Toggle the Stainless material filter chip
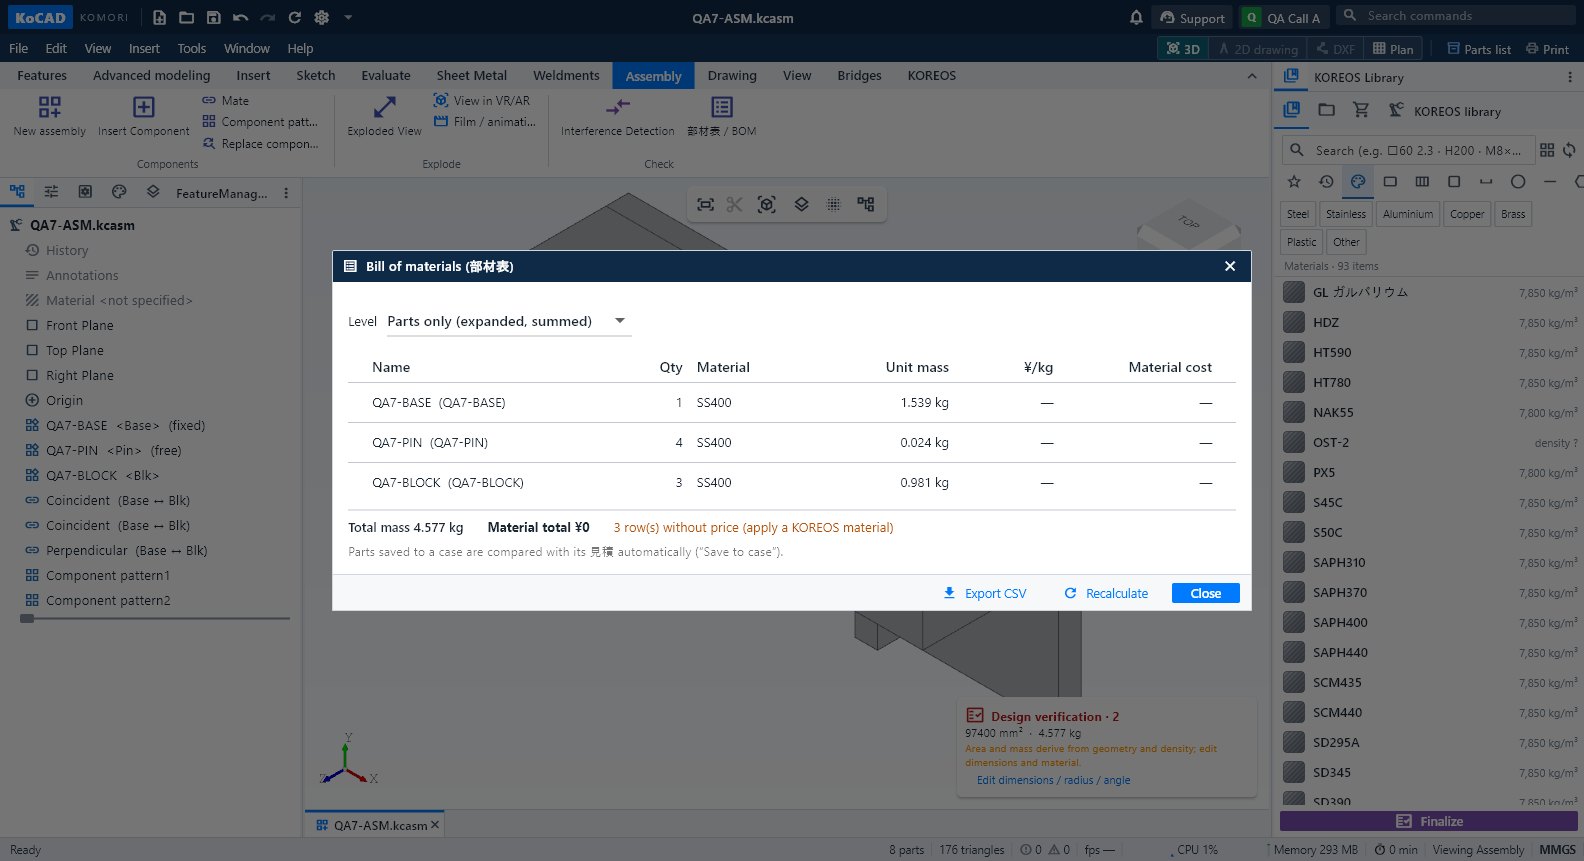 (x=1346, y=214)
